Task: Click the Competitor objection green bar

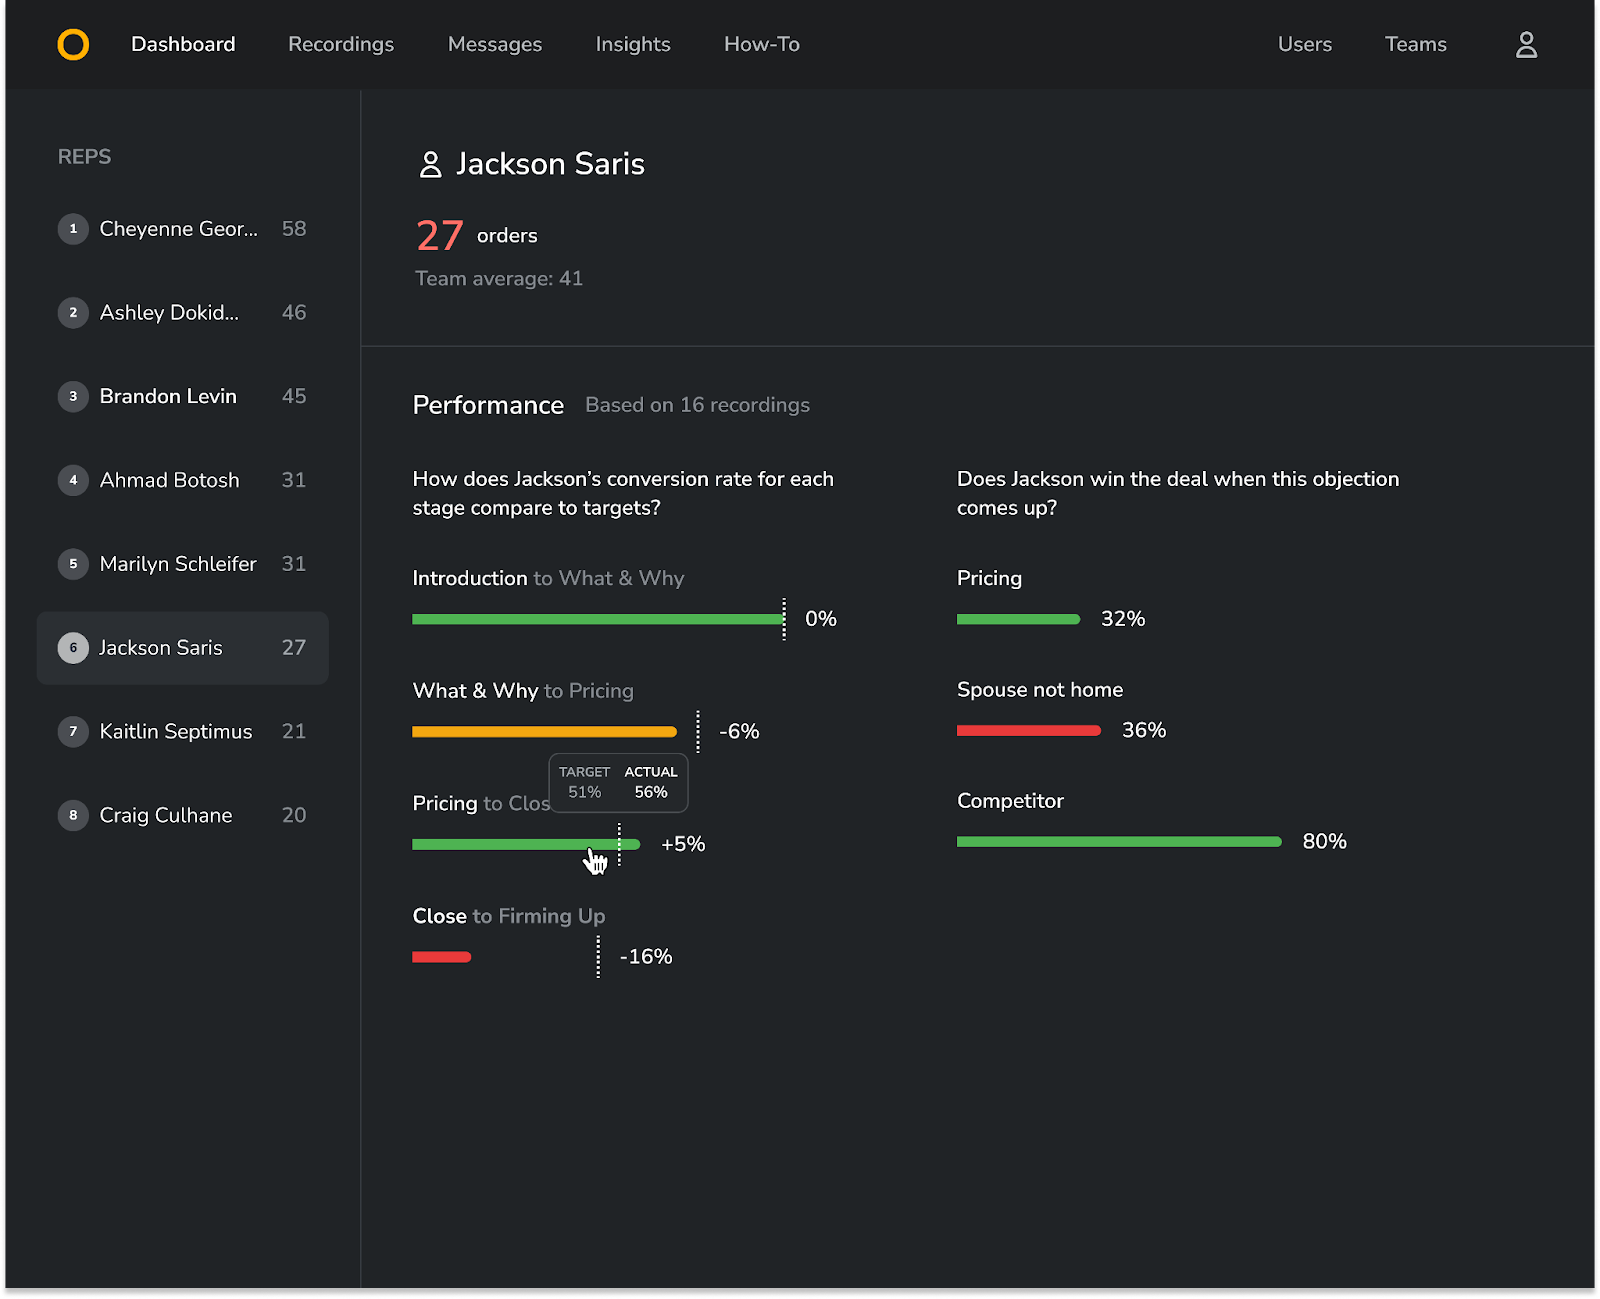Action: pos(1119,842)
